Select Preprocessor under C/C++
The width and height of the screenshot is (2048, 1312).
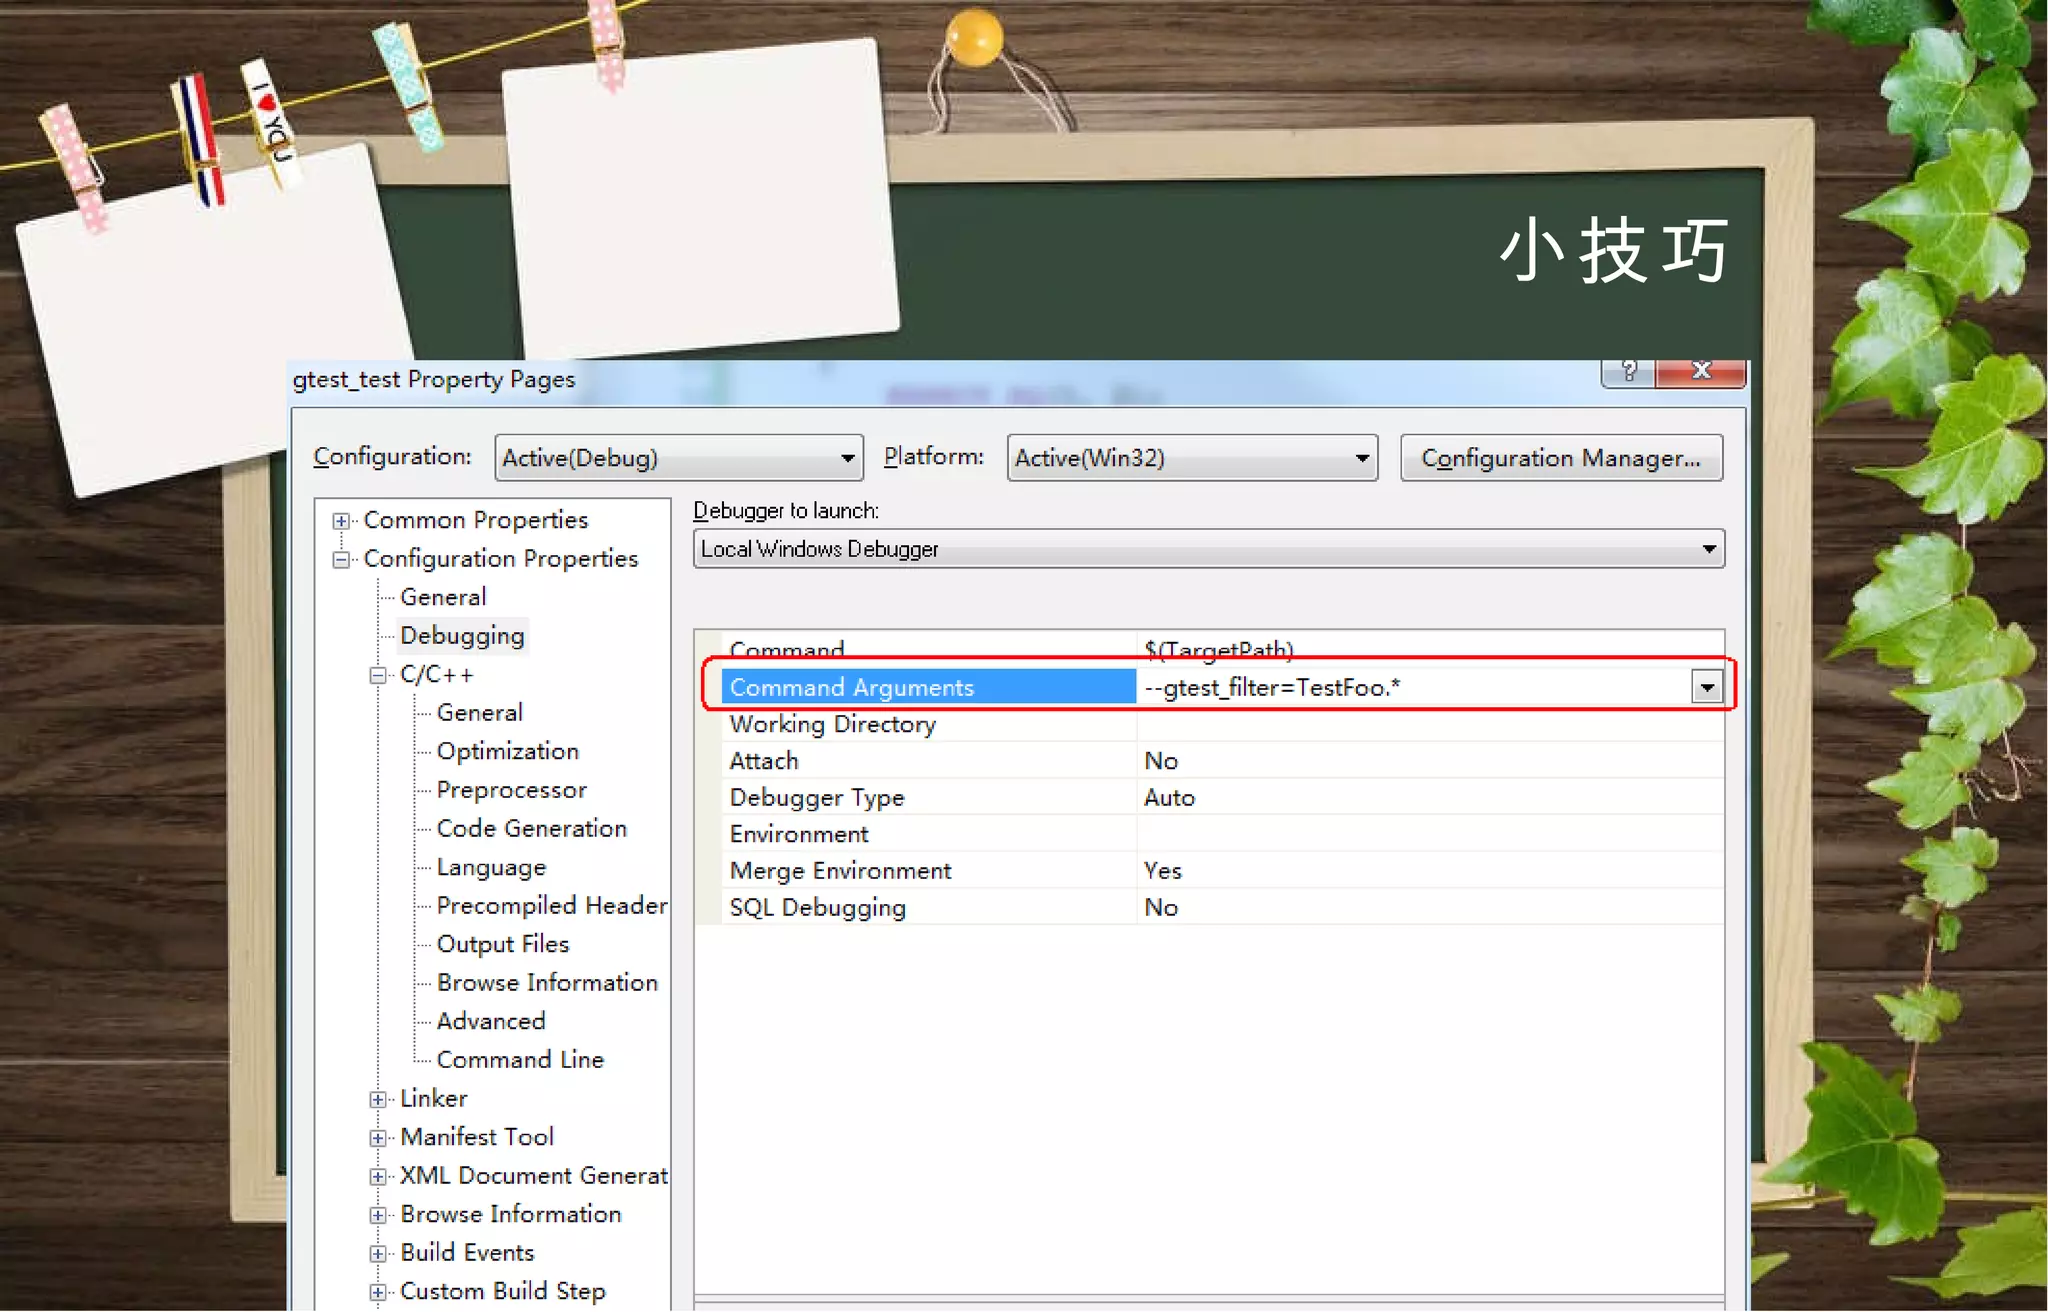[511, 791]
